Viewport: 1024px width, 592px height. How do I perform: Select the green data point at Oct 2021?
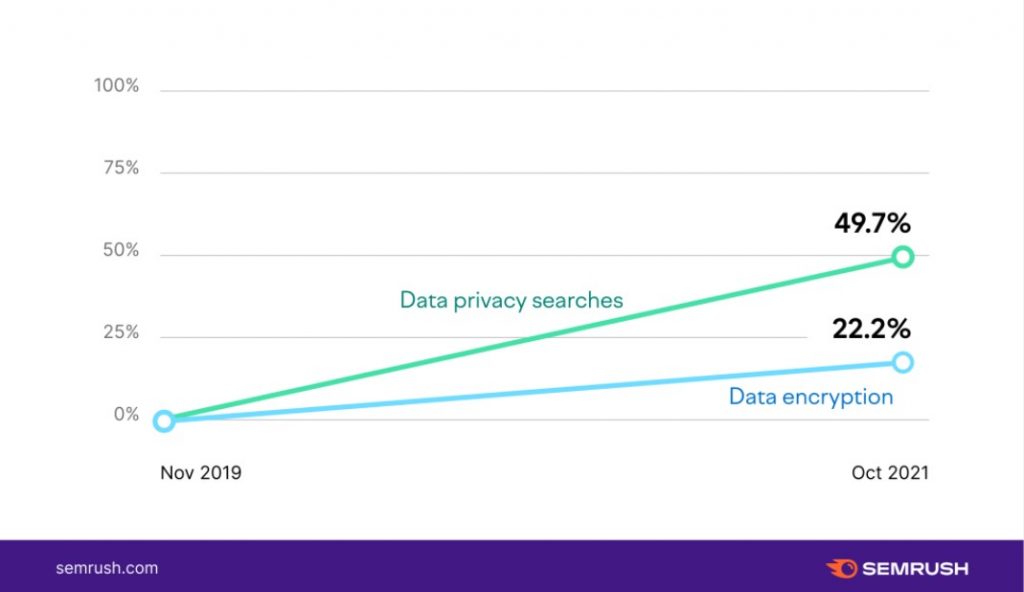click(902, 256)
